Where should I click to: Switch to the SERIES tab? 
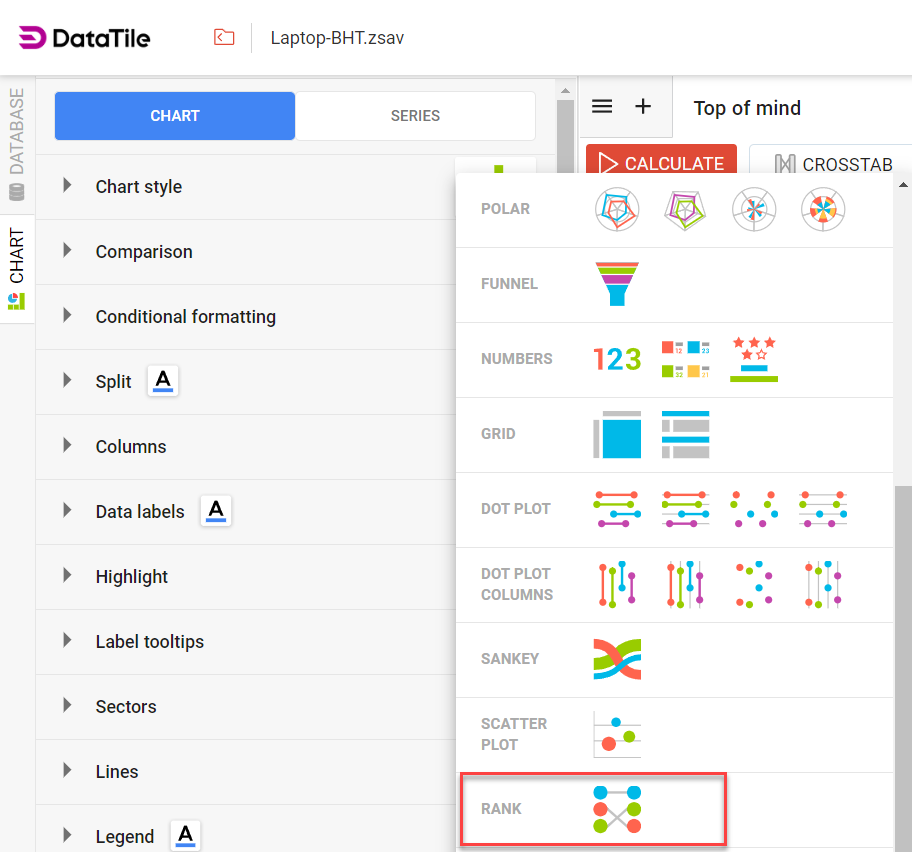coord(415,116)
